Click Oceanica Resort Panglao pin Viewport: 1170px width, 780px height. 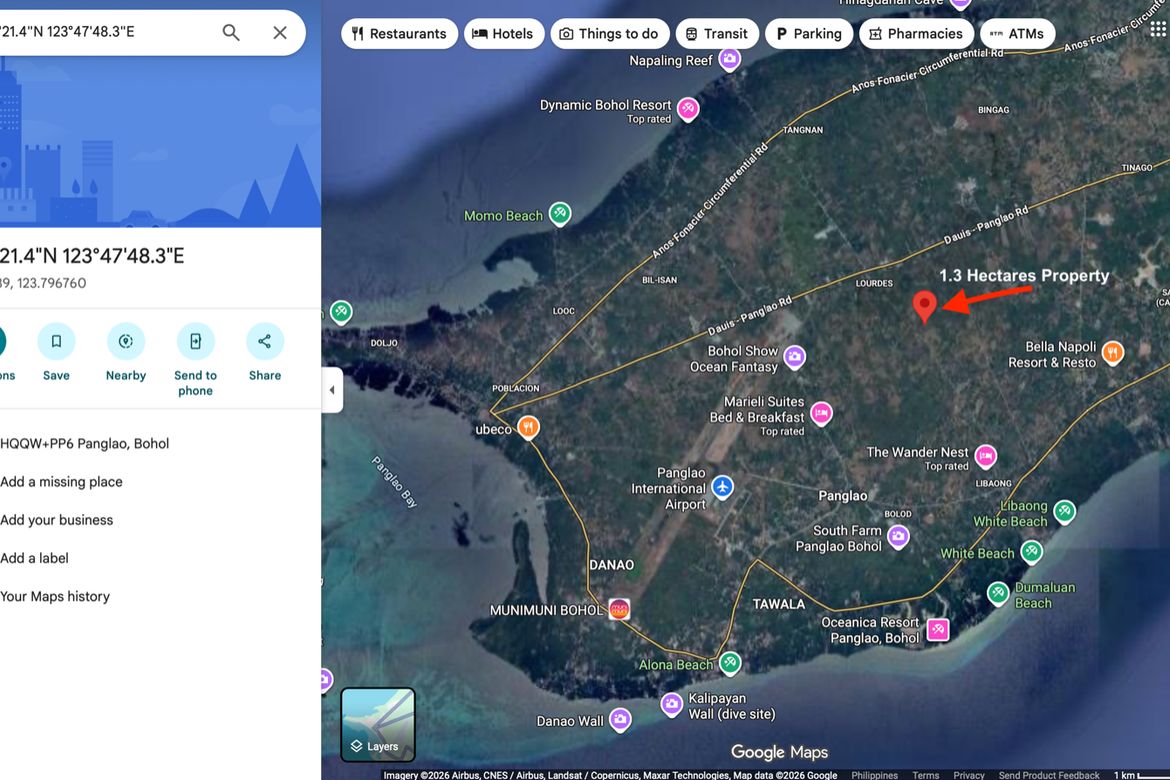tap(938, 629)
